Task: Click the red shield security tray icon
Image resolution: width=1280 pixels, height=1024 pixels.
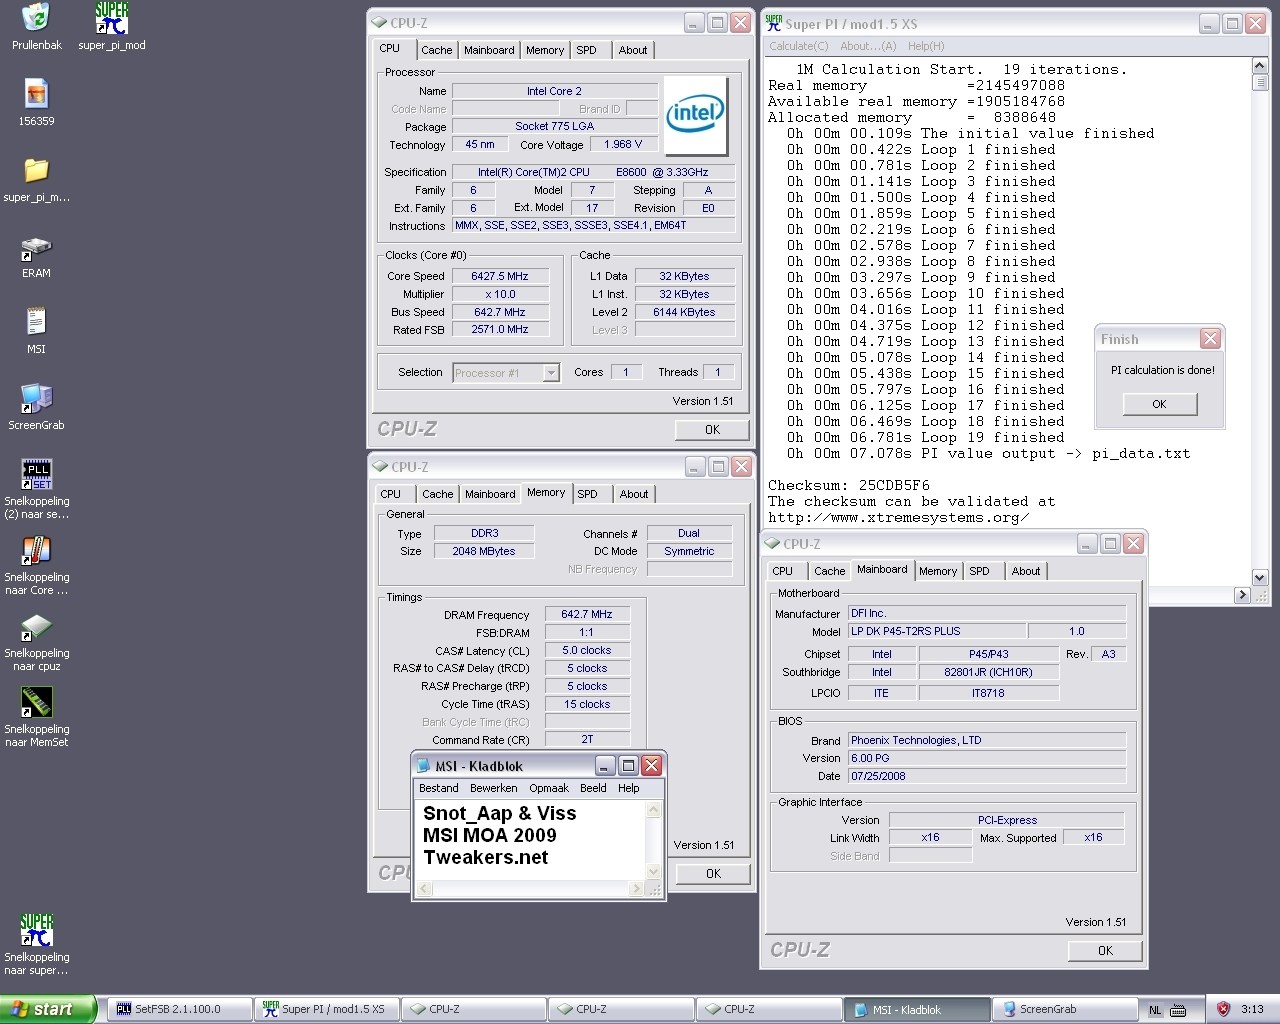Action: click(1222, 1009)
